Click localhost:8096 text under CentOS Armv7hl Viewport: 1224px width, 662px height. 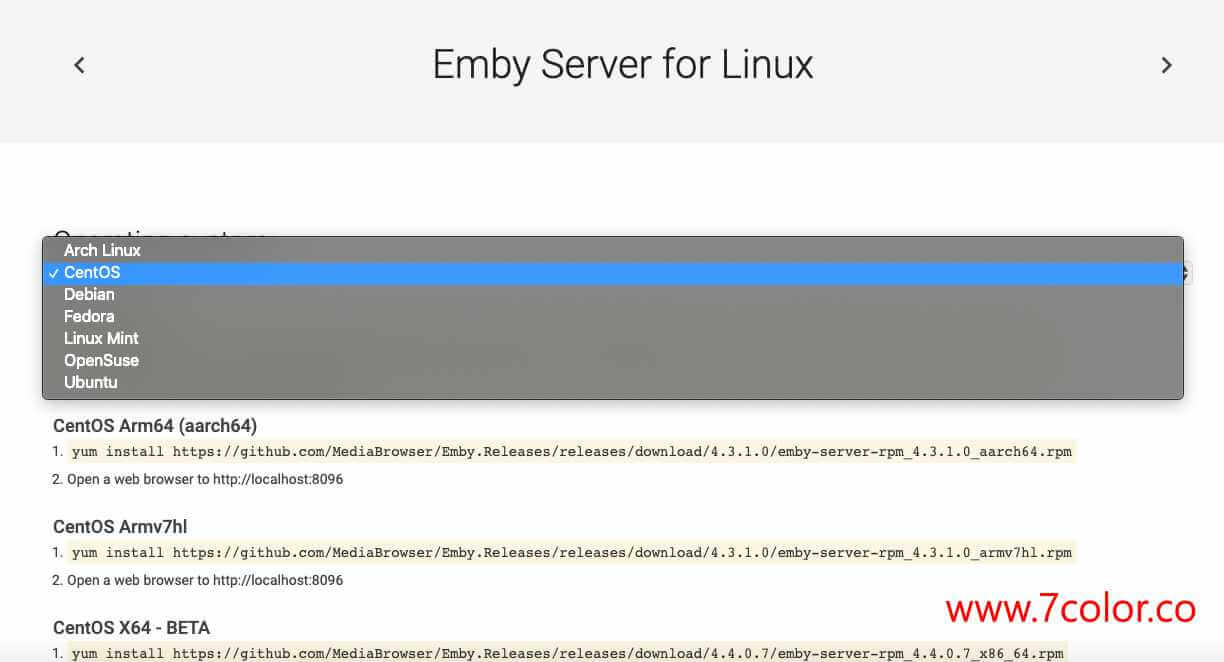[278, 581]
